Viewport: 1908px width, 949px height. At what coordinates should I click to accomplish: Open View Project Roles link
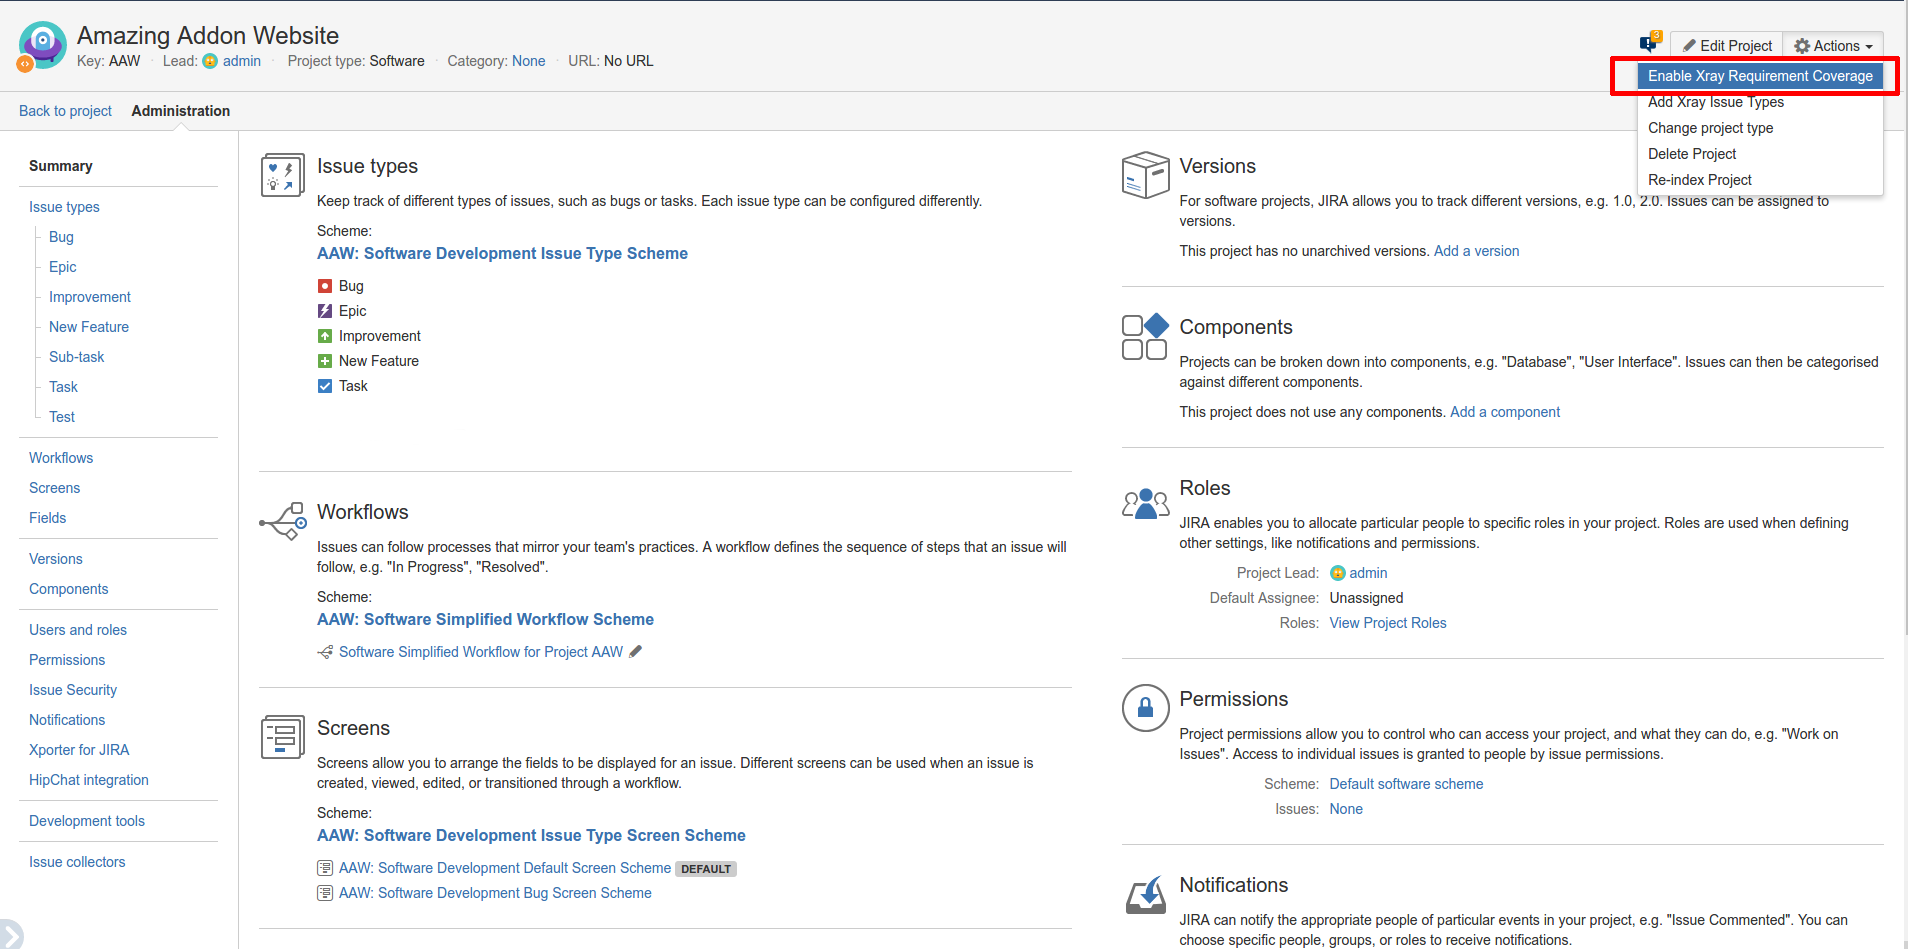pyautogui.click(x=1388, y=623)
